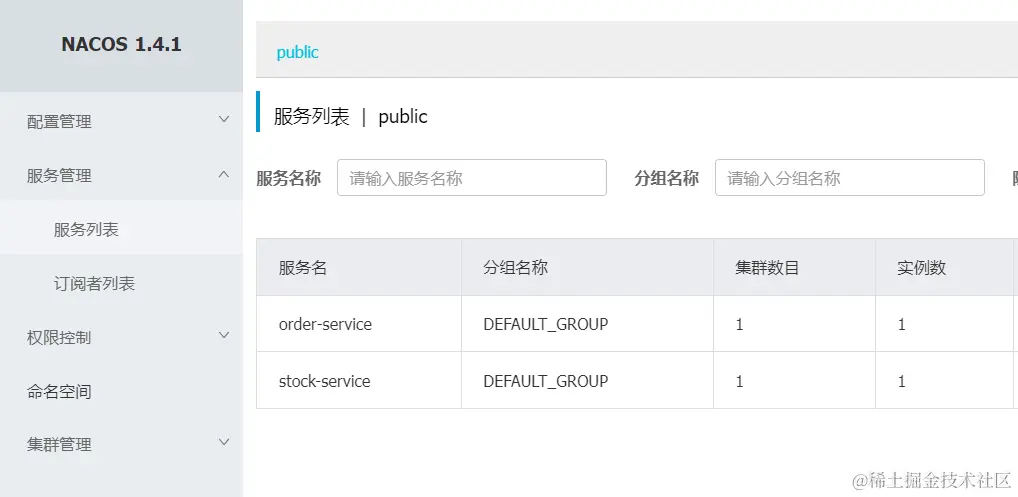
Task: Click the NACOS 1.4.1 logo title
Action: (x=121, y=45)
